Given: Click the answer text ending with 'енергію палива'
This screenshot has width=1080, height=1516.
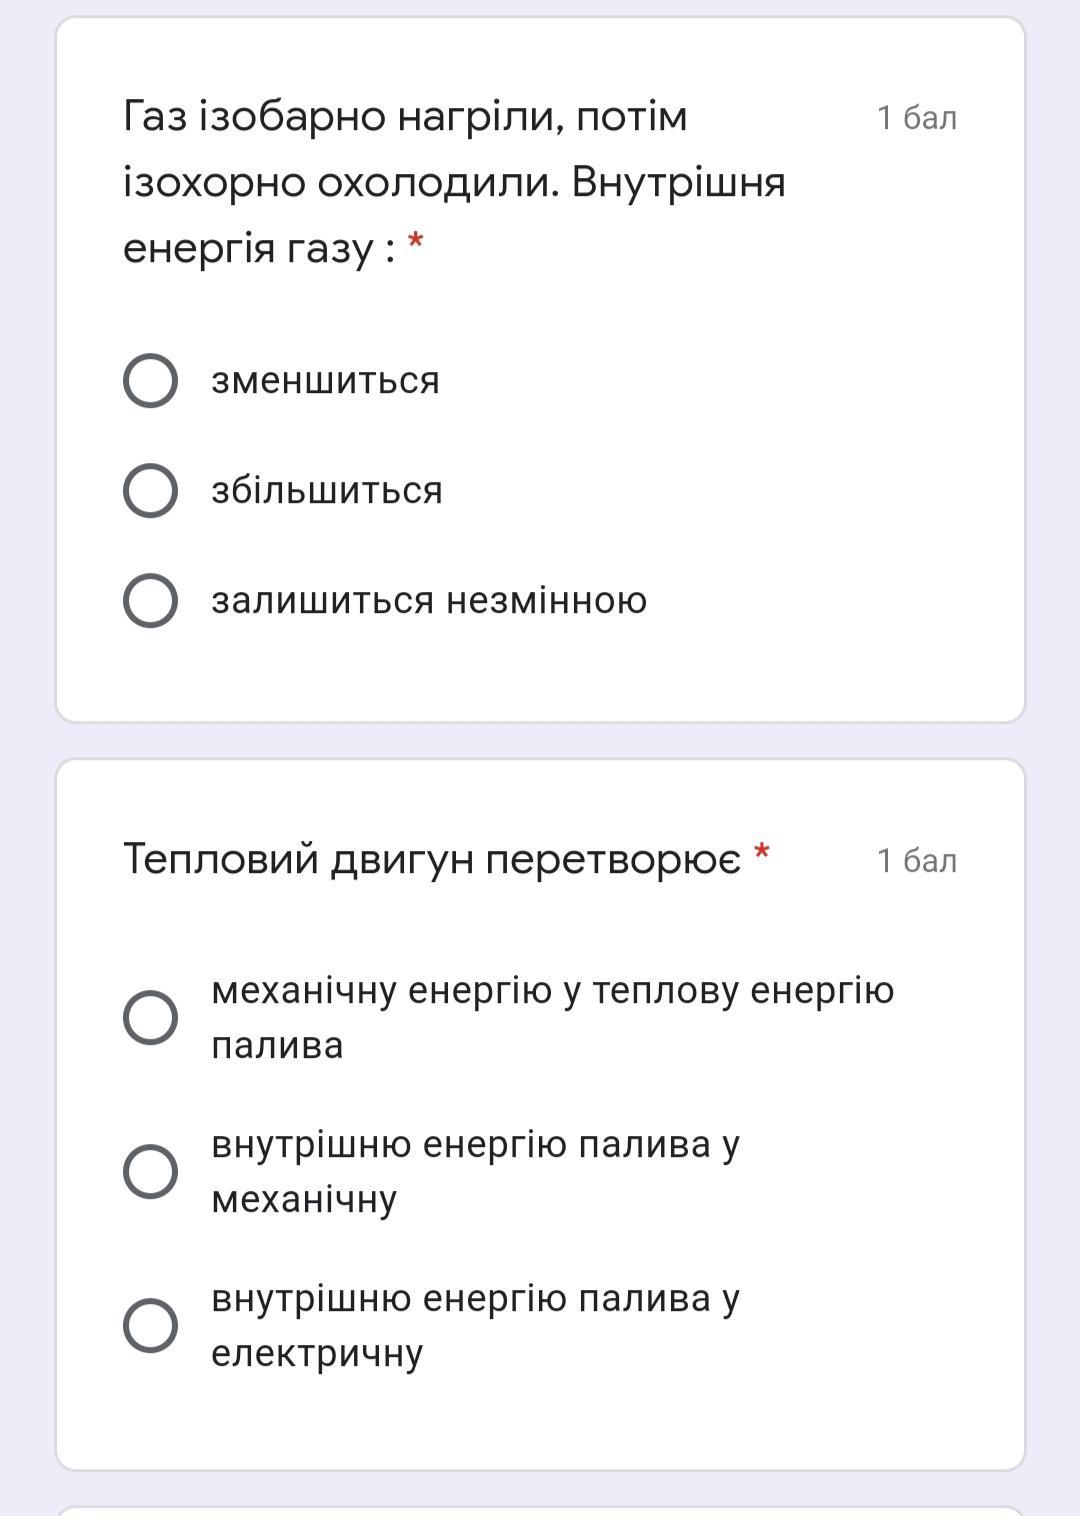Looking at the screenshot, I should pos(552,1017).
